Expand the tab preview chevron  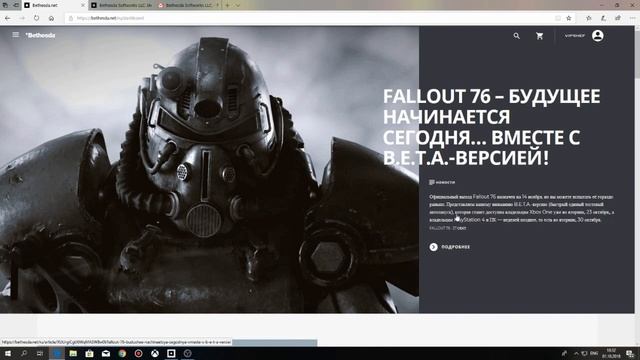coord(238,5)
